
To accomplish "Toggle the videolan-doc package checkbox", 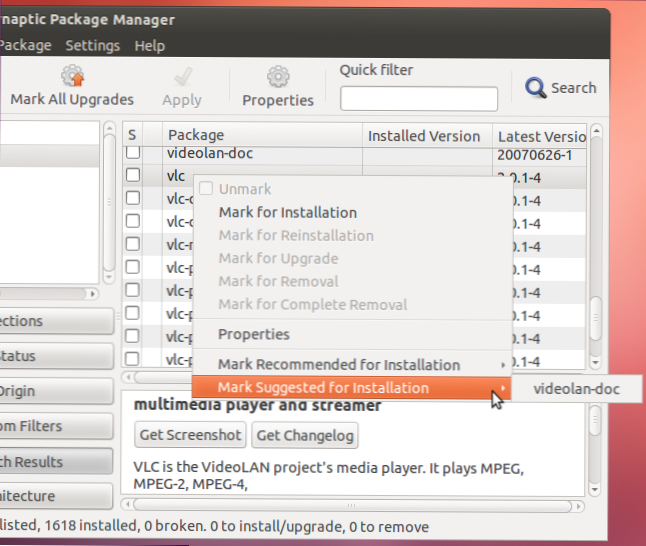I will (133, 154).
